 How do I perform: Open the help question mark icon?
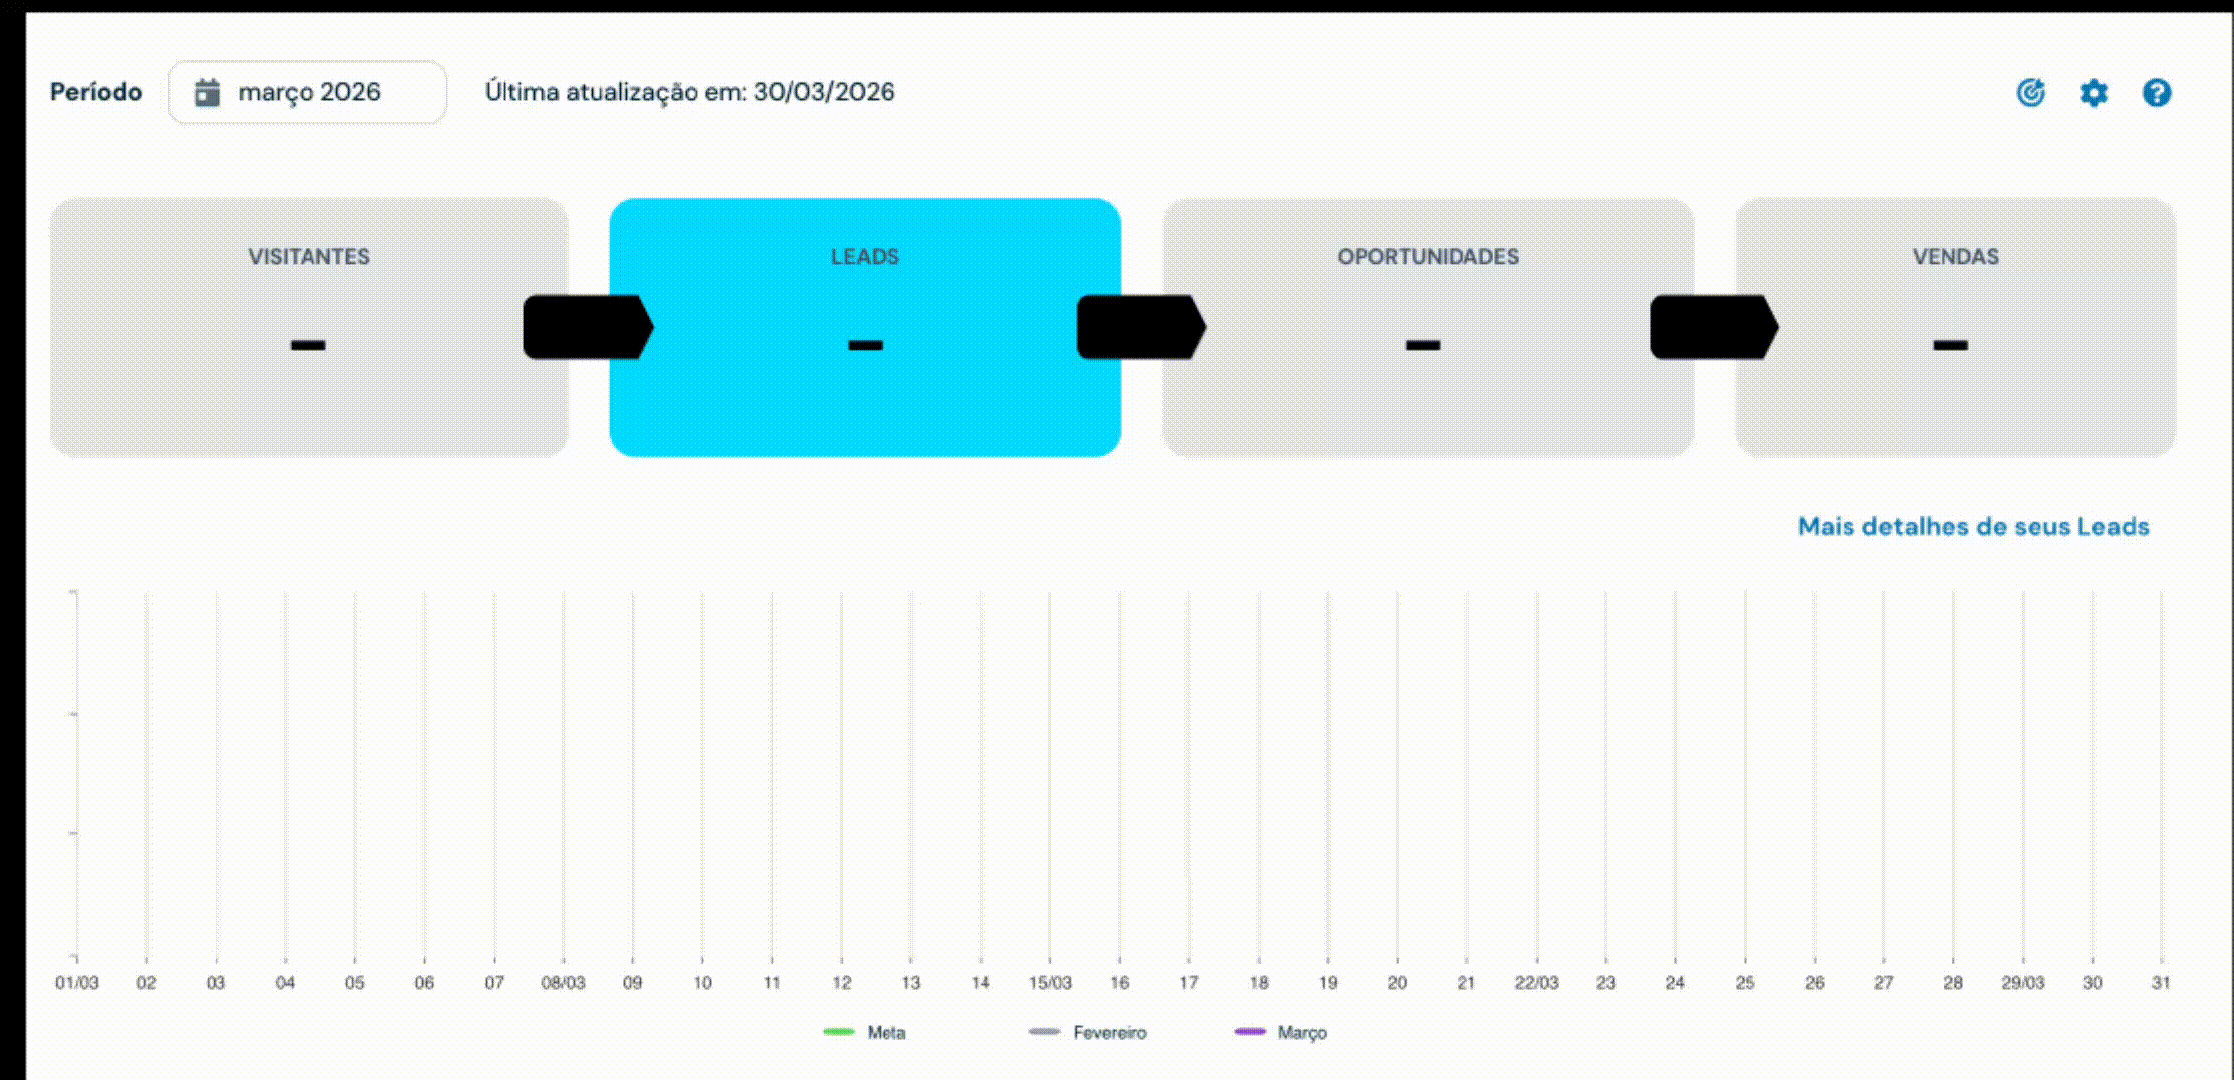point(2157,92)
